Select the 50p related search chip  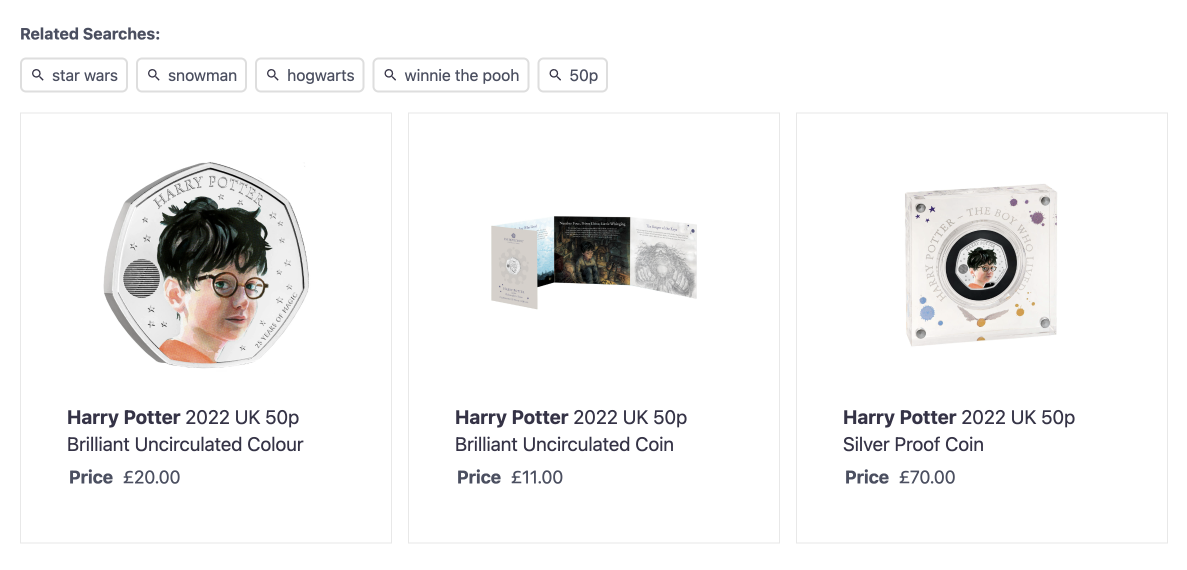pyautogui.click(x=583, y=76)
